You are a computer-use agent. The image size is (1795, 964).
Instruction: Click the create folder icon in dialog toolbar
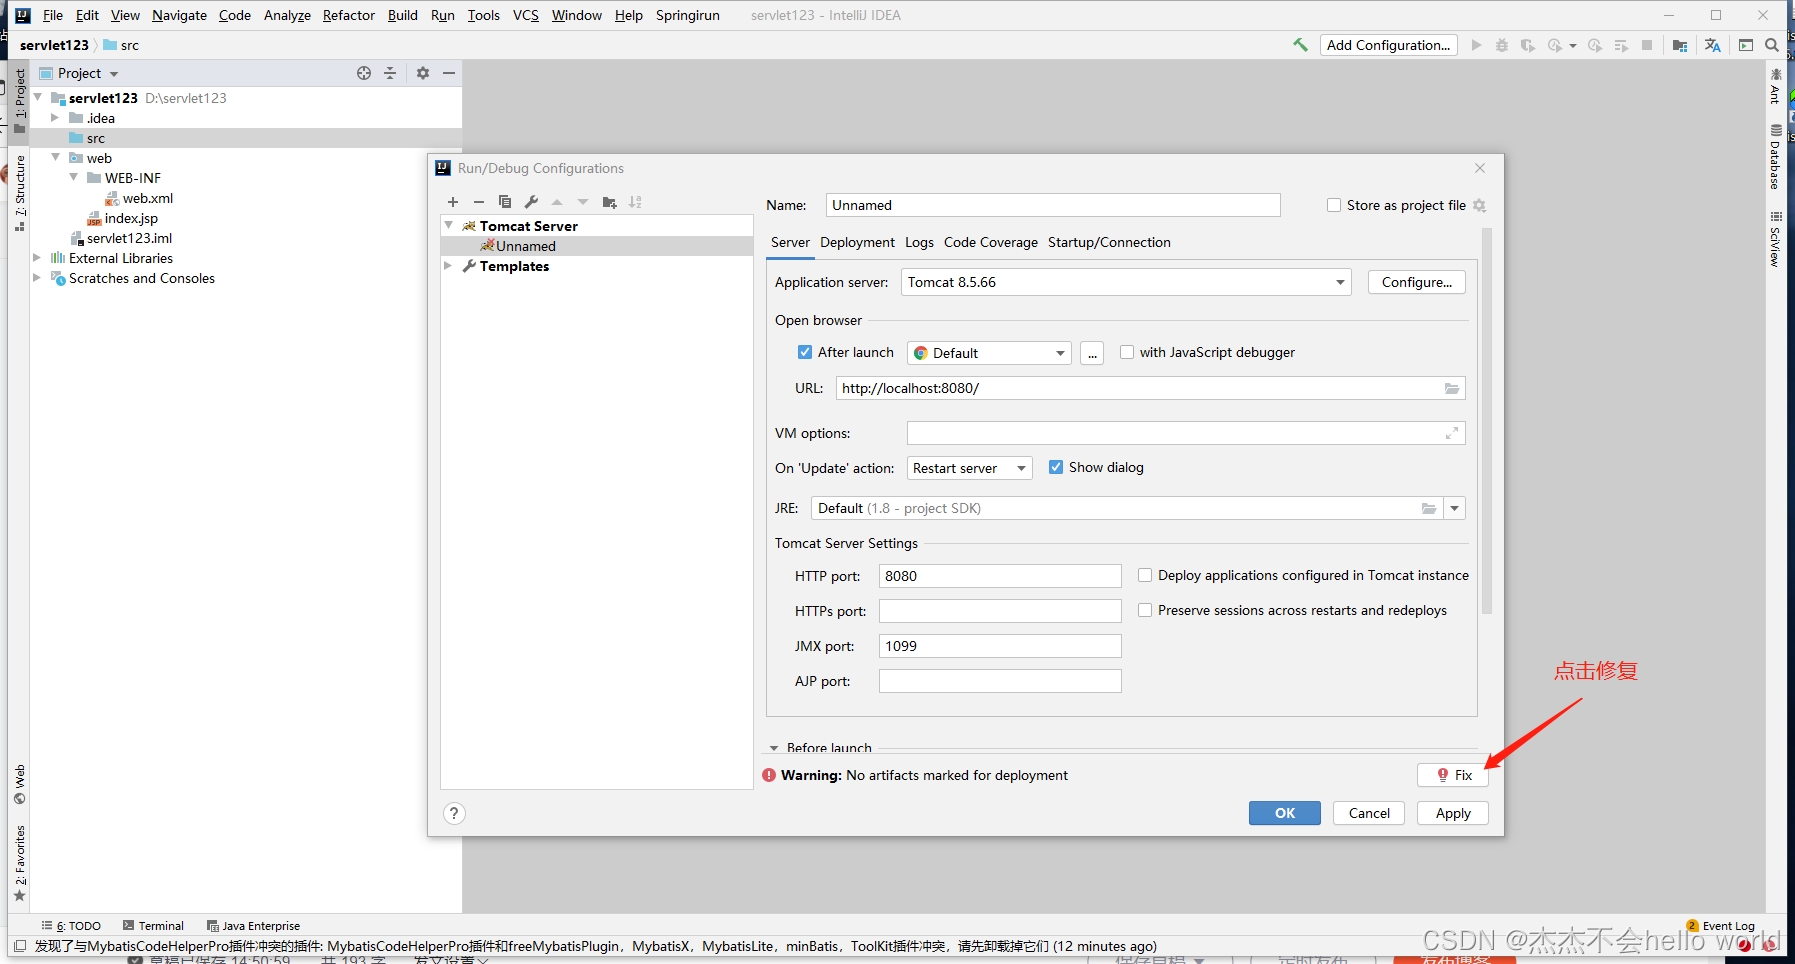pos(609,202)
